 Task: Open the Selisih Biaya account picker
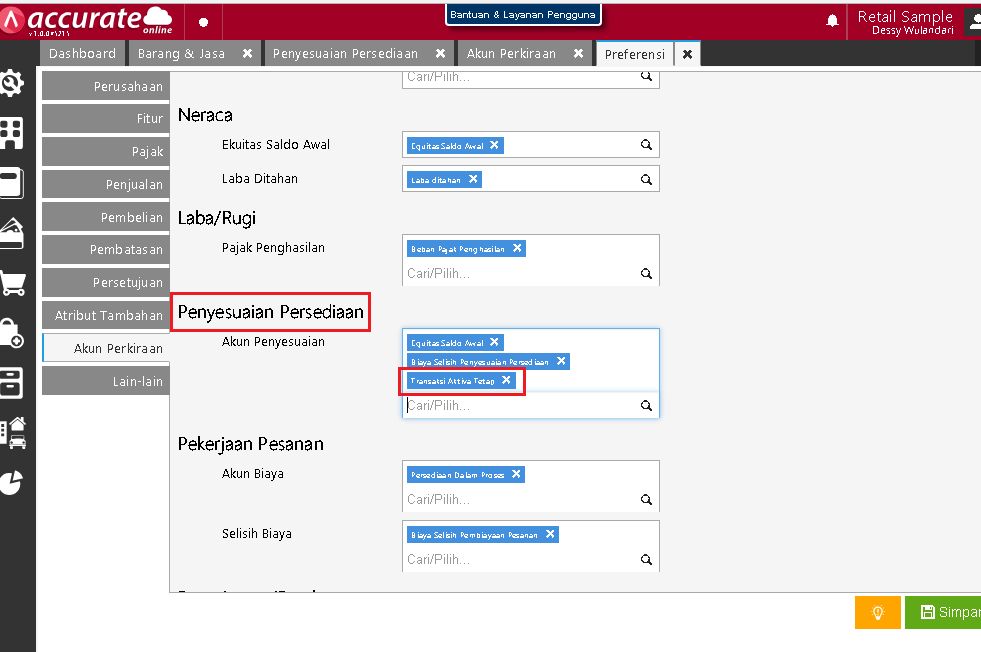click(x=646, y=560)
